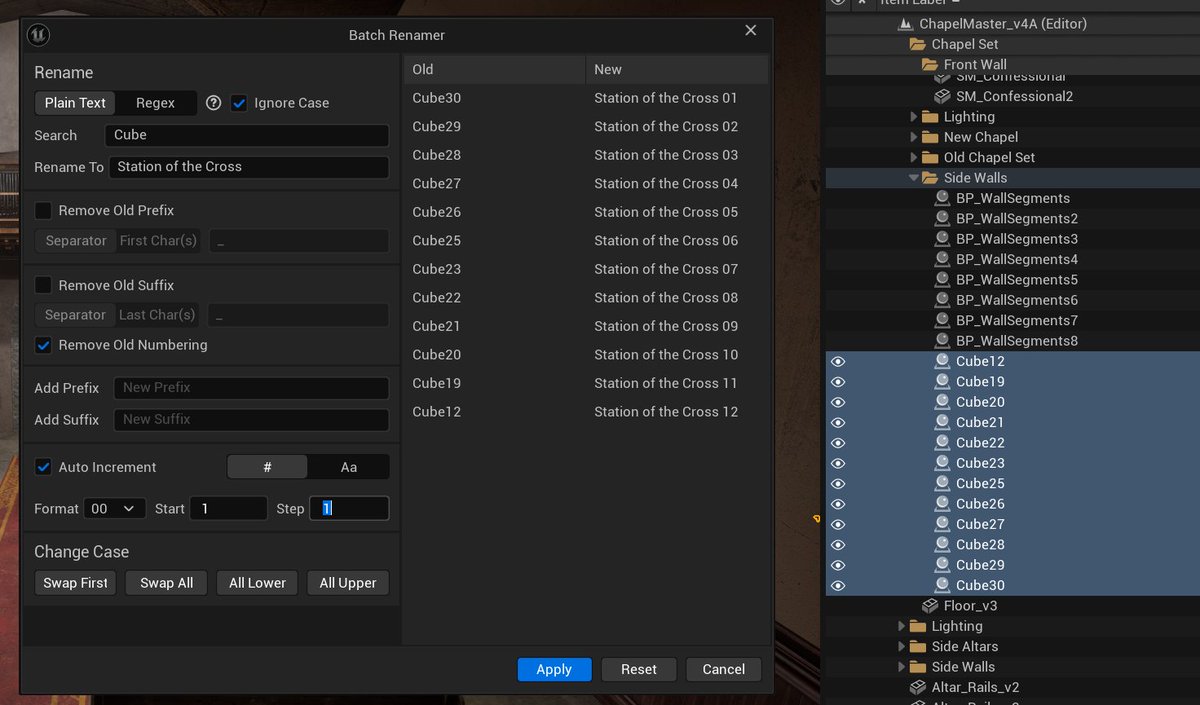This screenshot has width=1200, height=705.
Task: Toggle the Ignore Case checkbox
Action: pyautogui.click(x=239, y=103)
